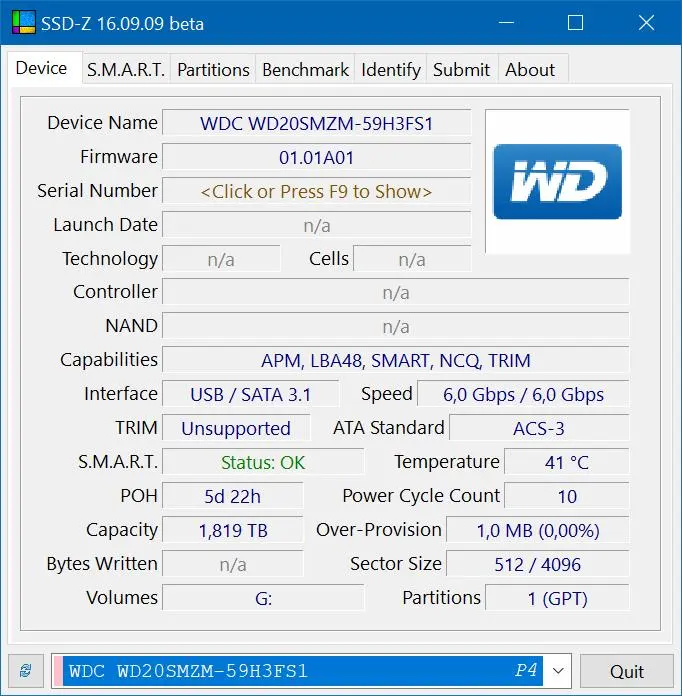Click the Sector Size value 512 / 4096
This screenshot has width=682, height=696.
[x=538, y=564]
